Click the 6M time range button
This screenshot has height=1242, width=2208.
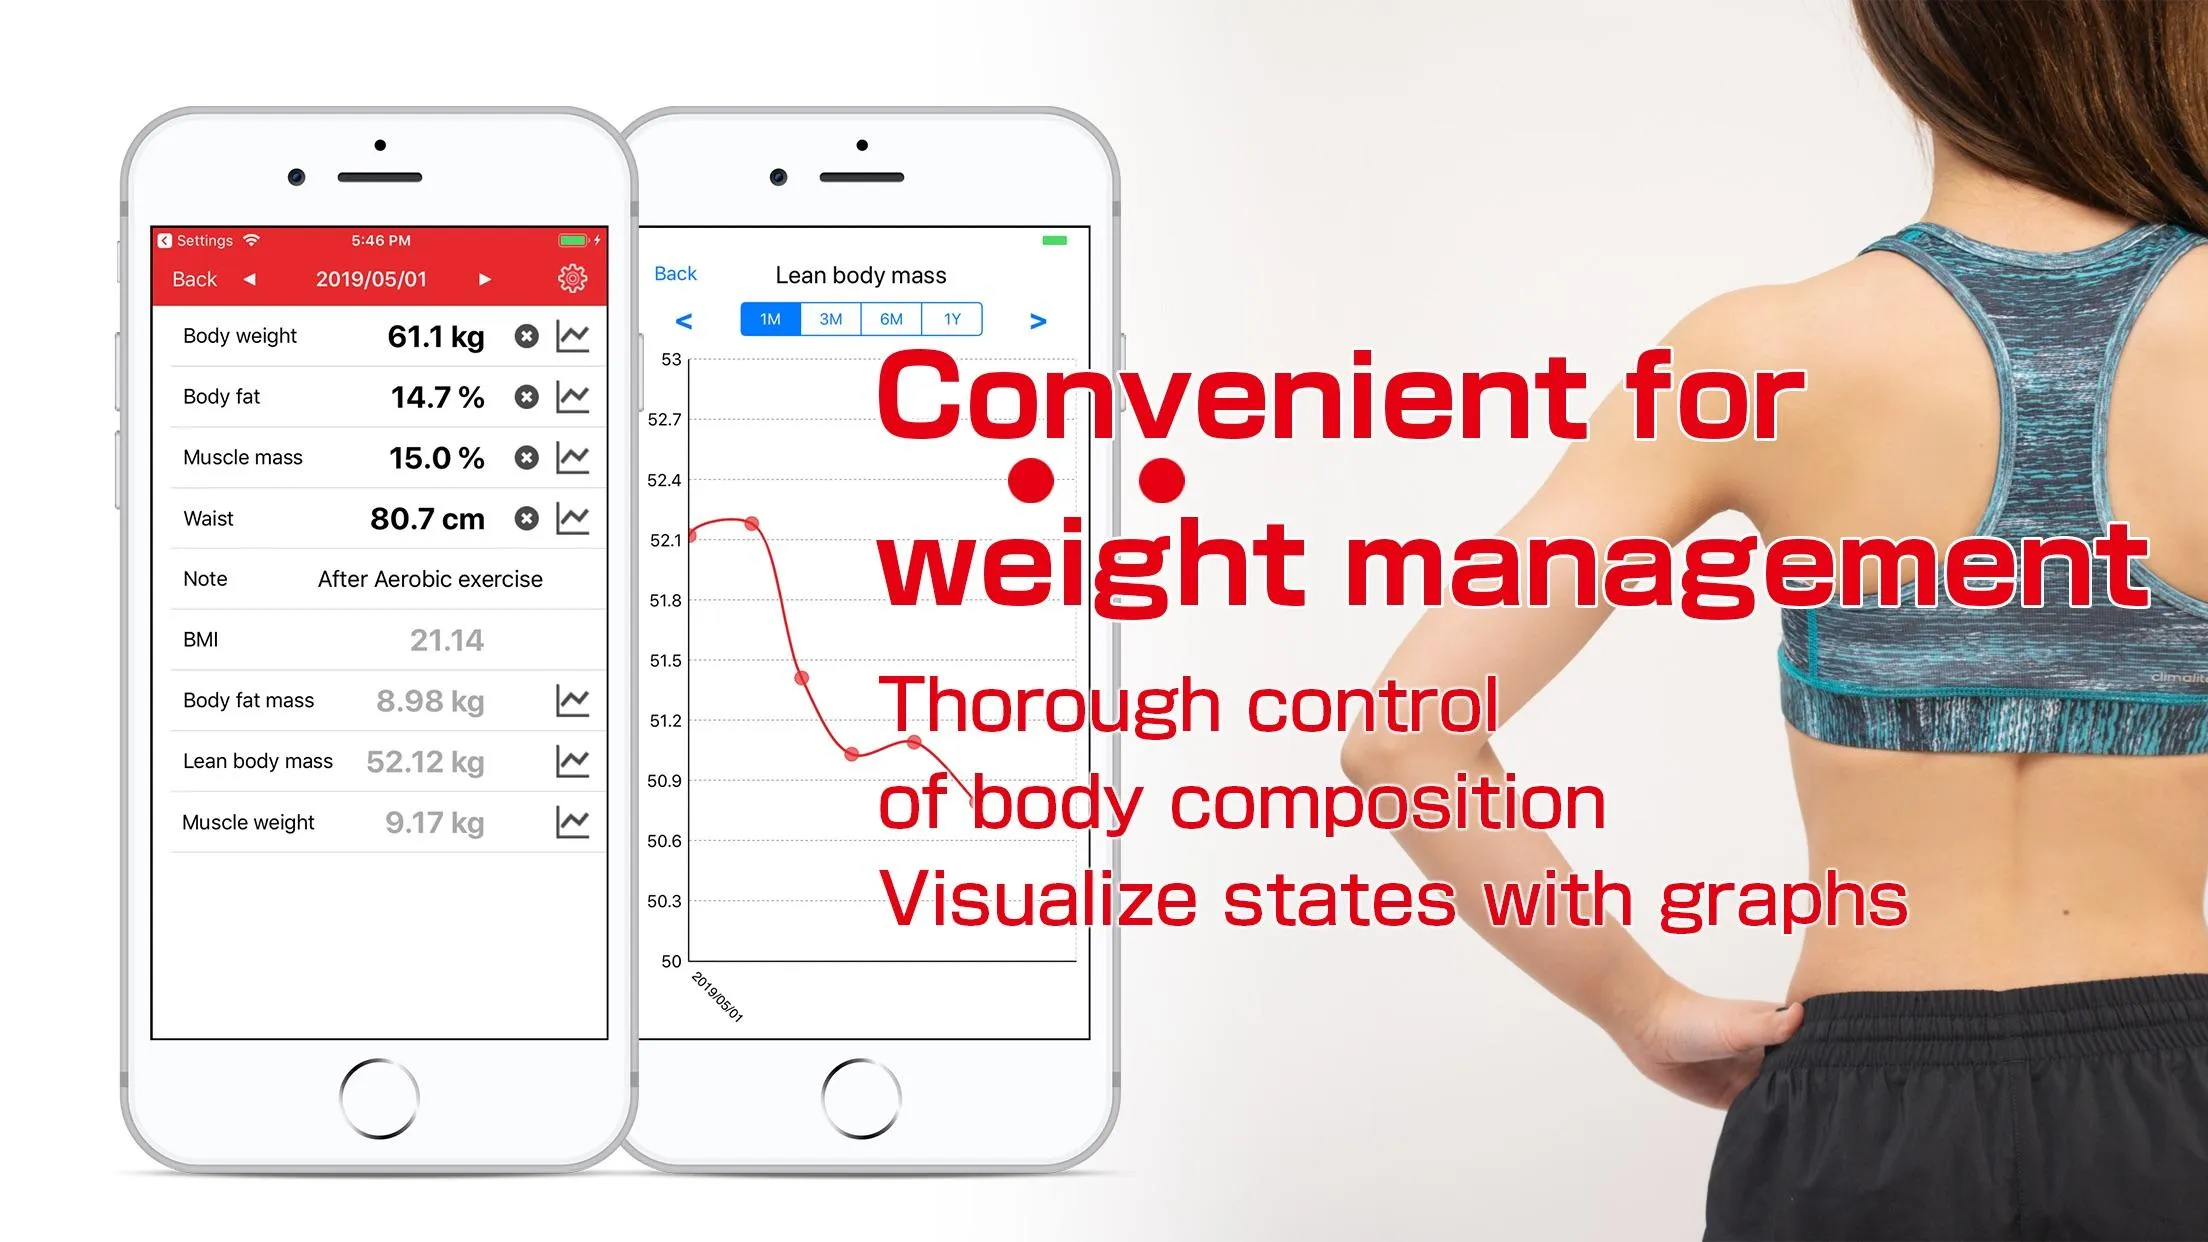click(x=893, y=317)
